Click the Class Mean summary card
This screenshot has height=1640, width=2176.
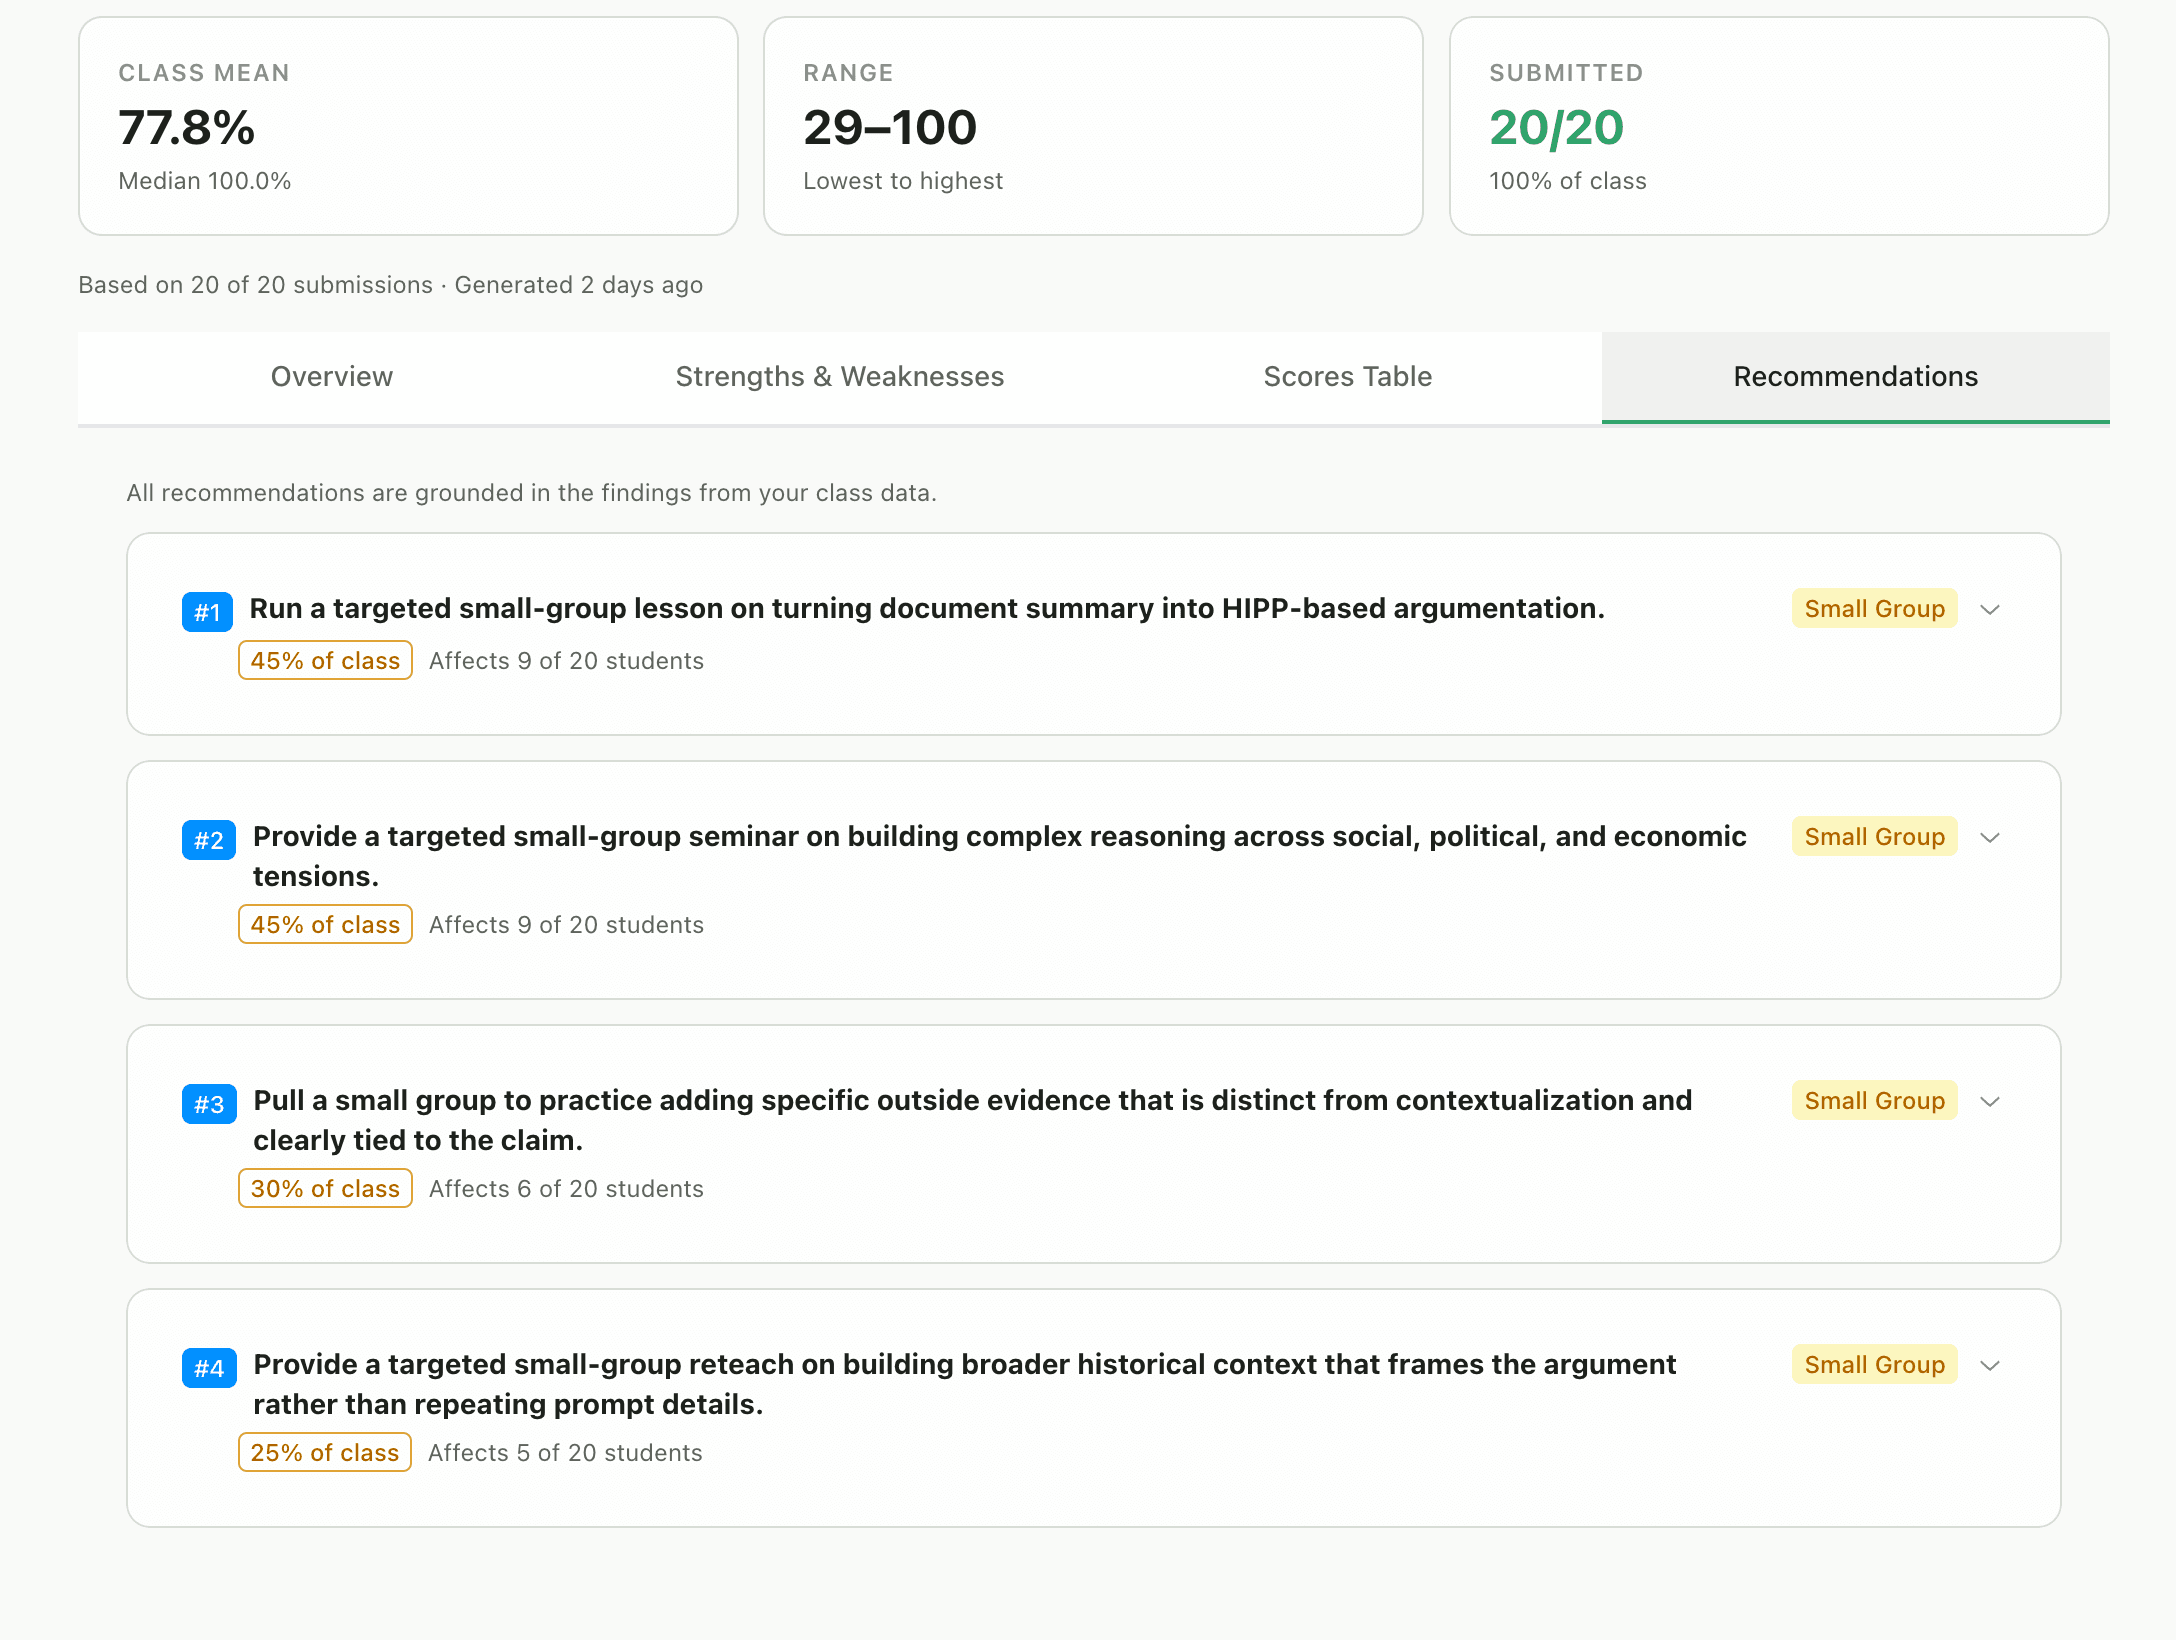click(x=407, y=124)
